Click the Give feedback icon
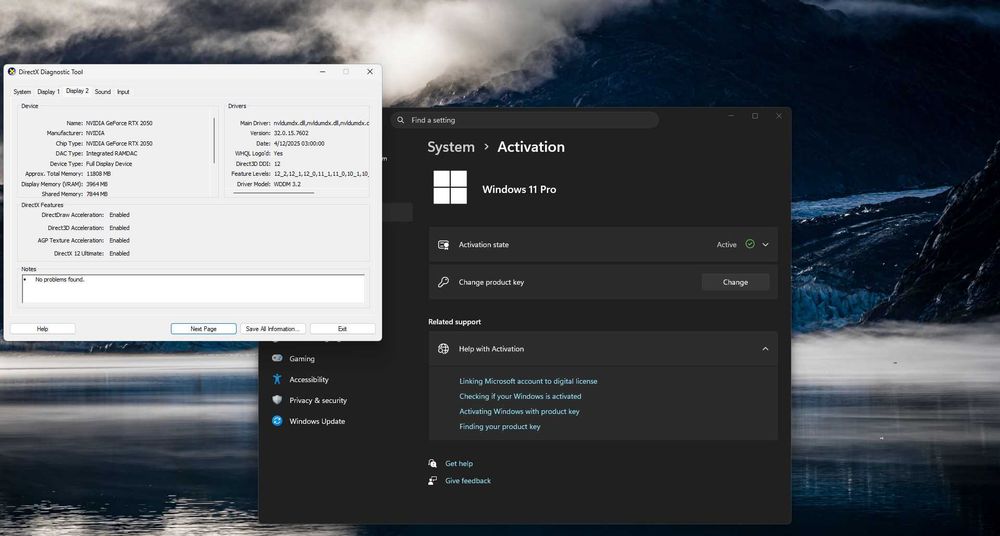Screen dimensions: 1000x536 [433, 480]
